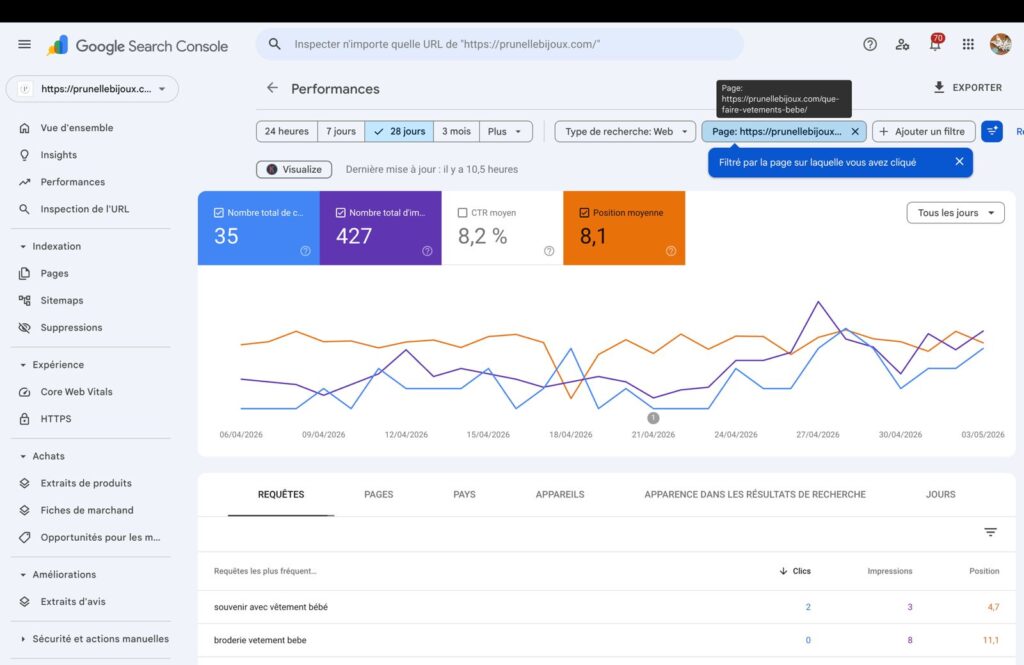Select the 24 heures date range
The height and width of the screenshot is (665, 1024).
point(287,131)
